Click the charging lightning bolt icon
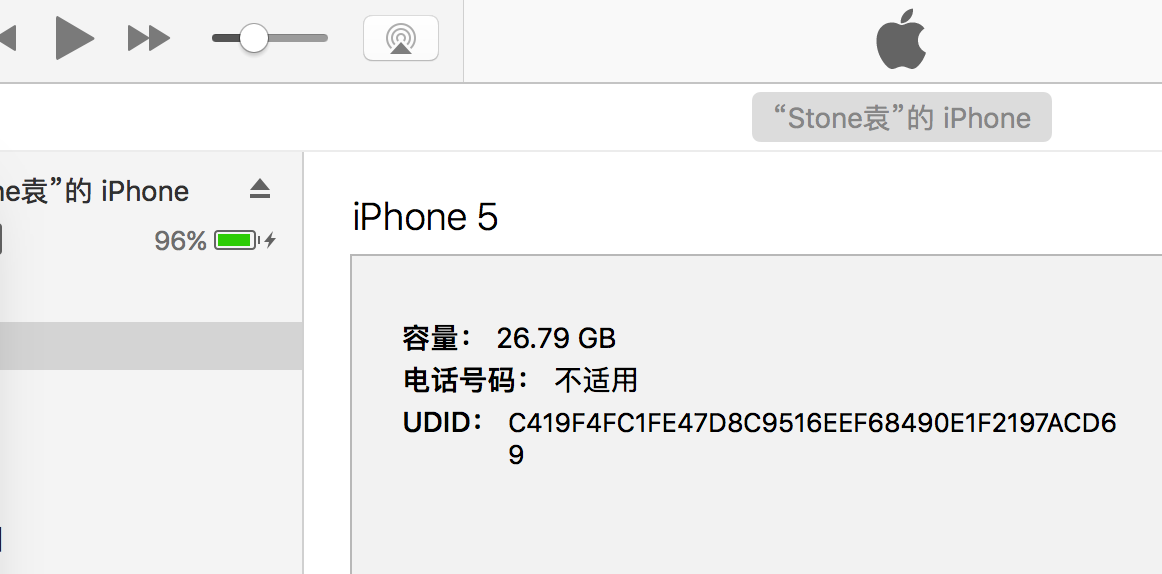This screenshot has width=1162, height=574. (x=270, y=240)
